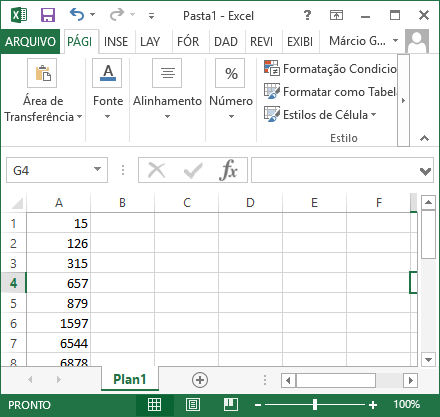Image resolution: width=440 pixels, height=417 pixels.
Task: Switch to the LAY ribbon tab
Action: coord(150,42)
